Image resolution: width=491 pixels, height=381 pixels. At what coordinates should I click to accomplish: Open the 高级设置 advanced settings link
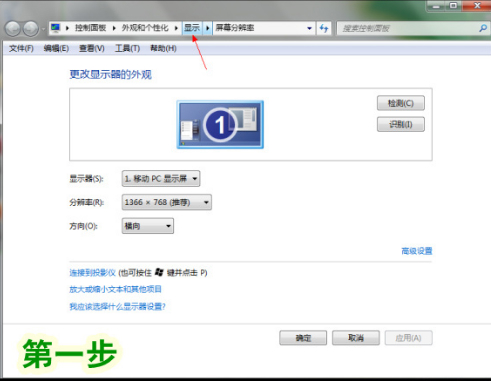[417, 251]
